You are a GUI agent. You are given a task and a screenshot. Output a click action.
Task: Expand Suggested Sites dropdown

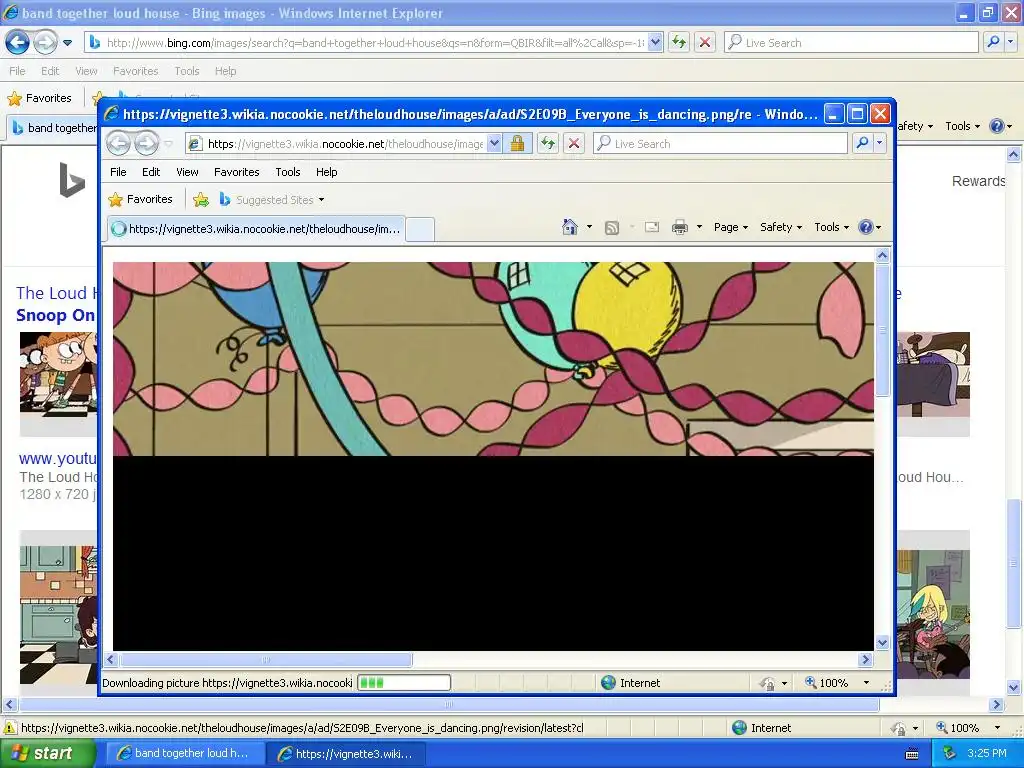tap(321, 200)
